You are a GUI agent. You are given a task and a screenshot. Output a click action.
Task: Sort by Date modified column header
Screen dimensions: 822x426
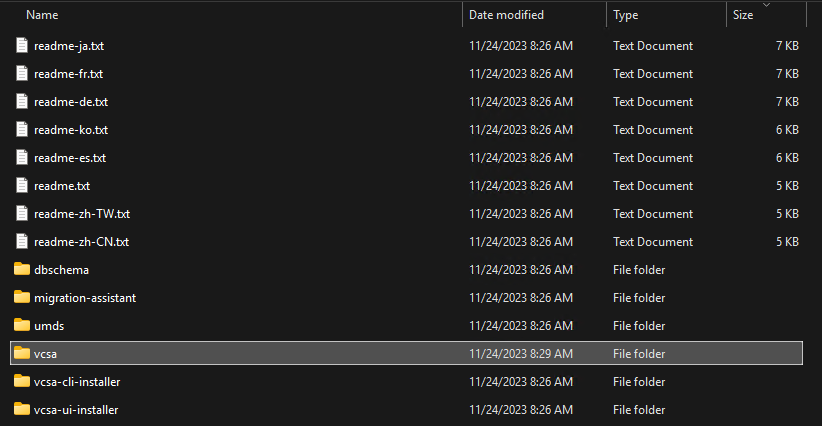click(x=506, y=15)
